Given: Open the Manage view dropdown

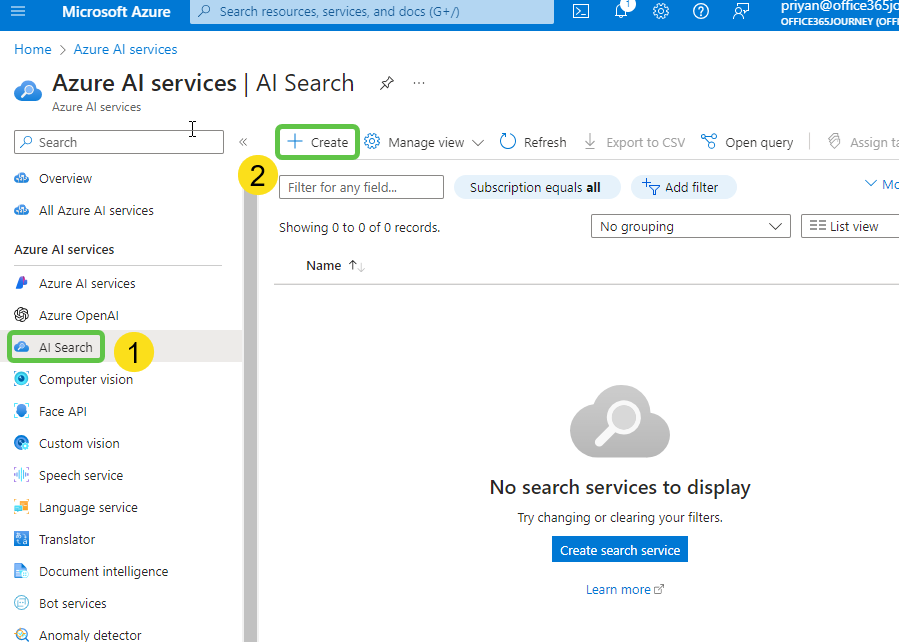Looking at the screenshot, I should (x=423, y=142).
